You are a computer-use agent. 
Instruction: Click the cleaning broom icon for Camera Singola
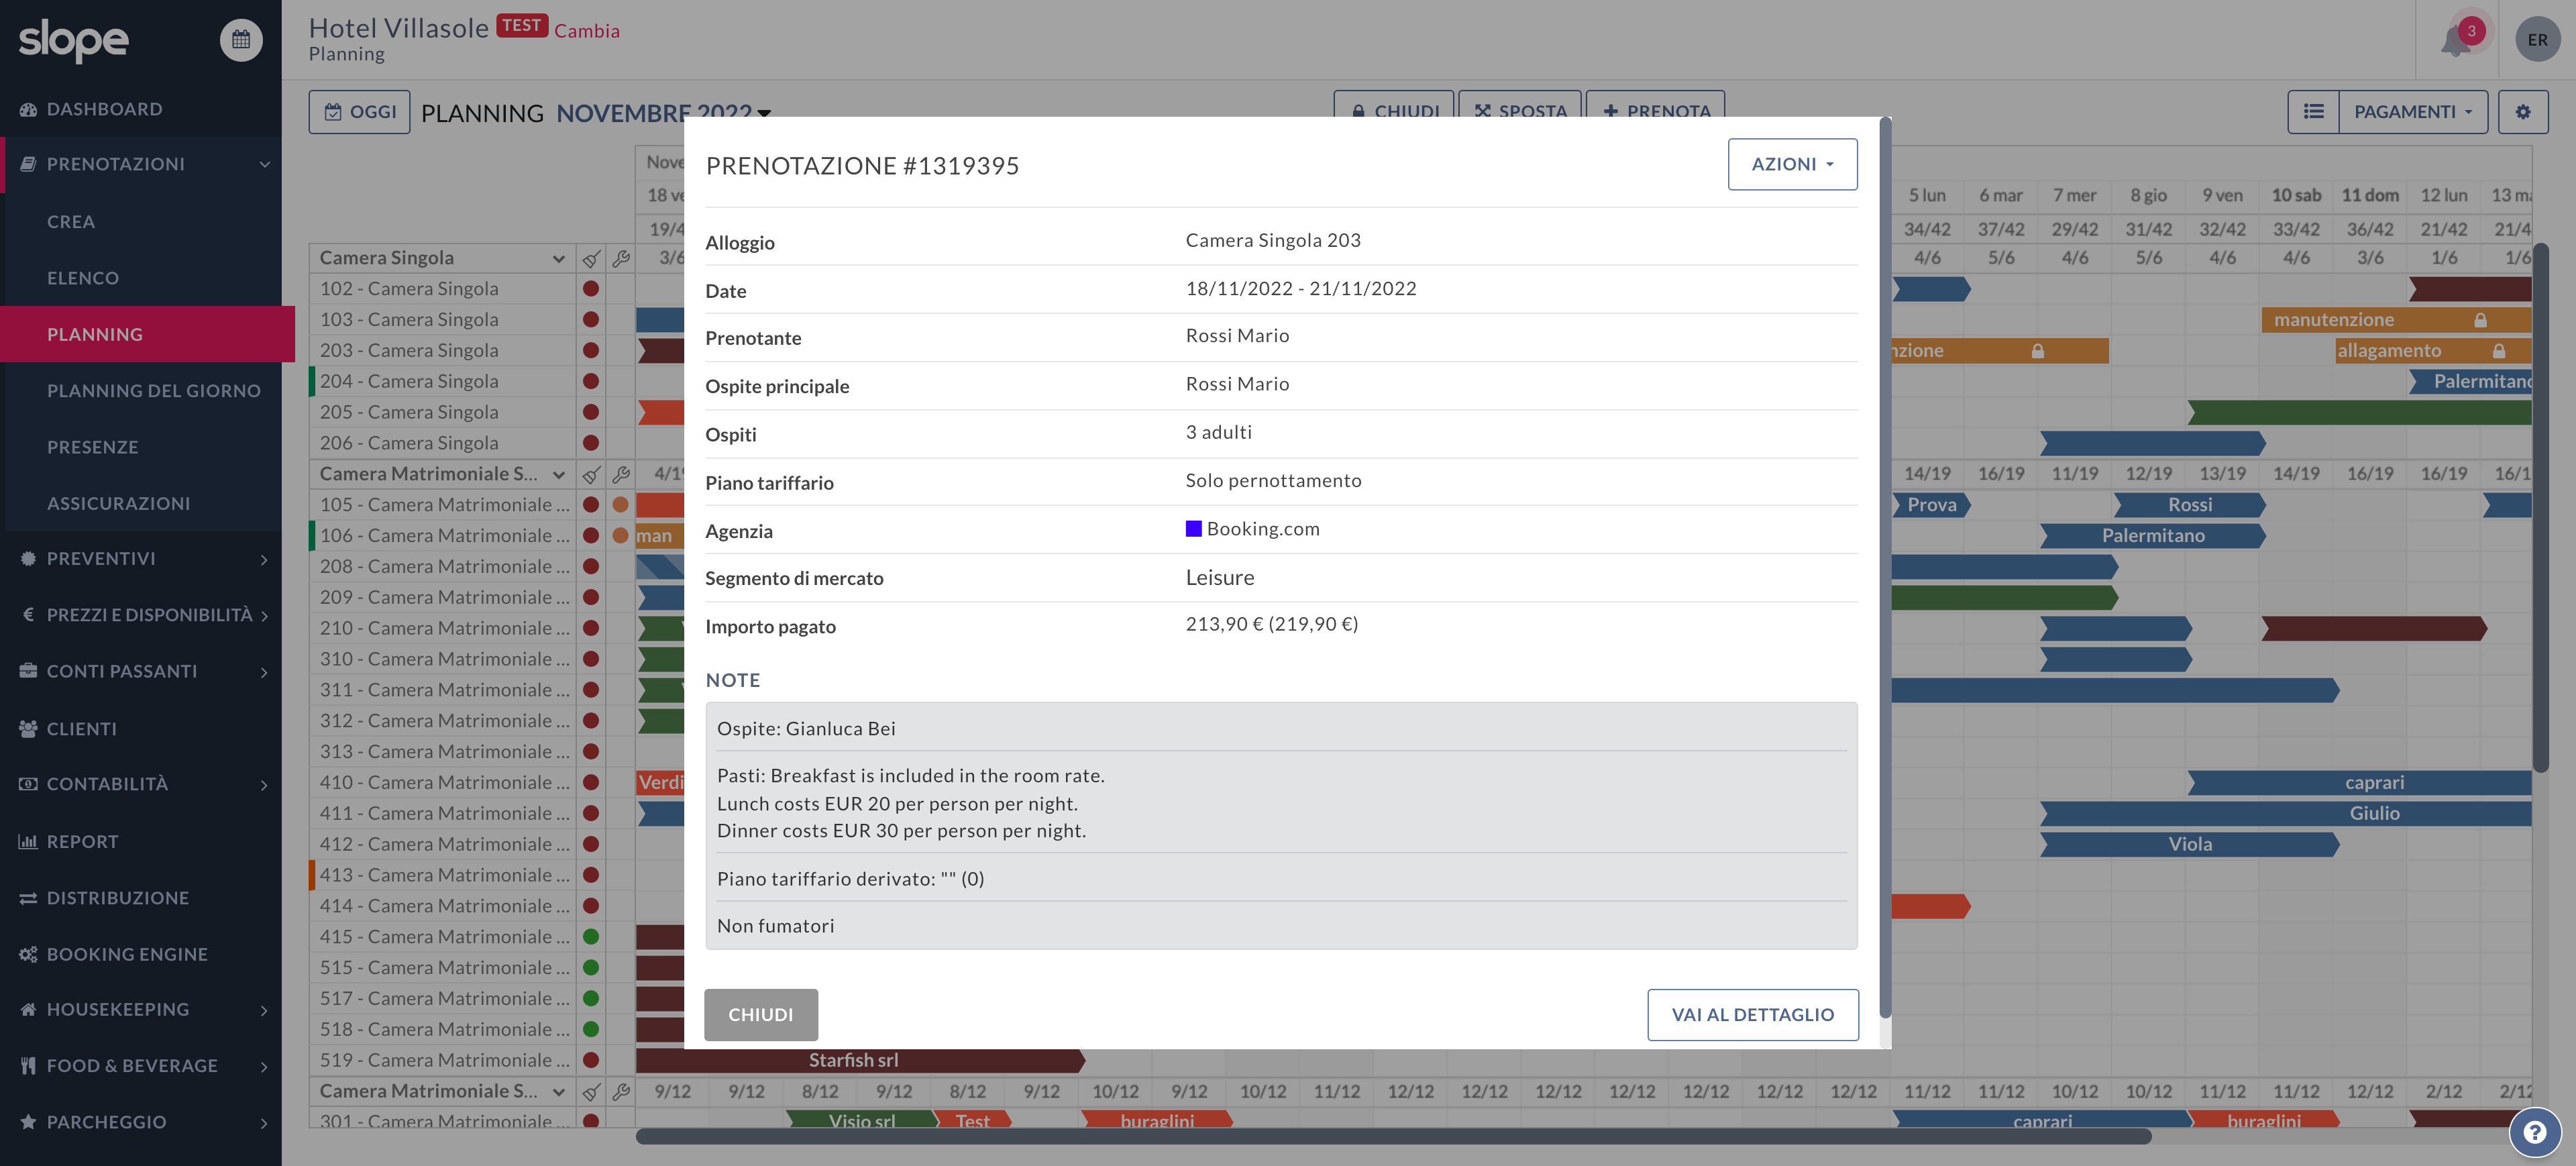[591, 258]
